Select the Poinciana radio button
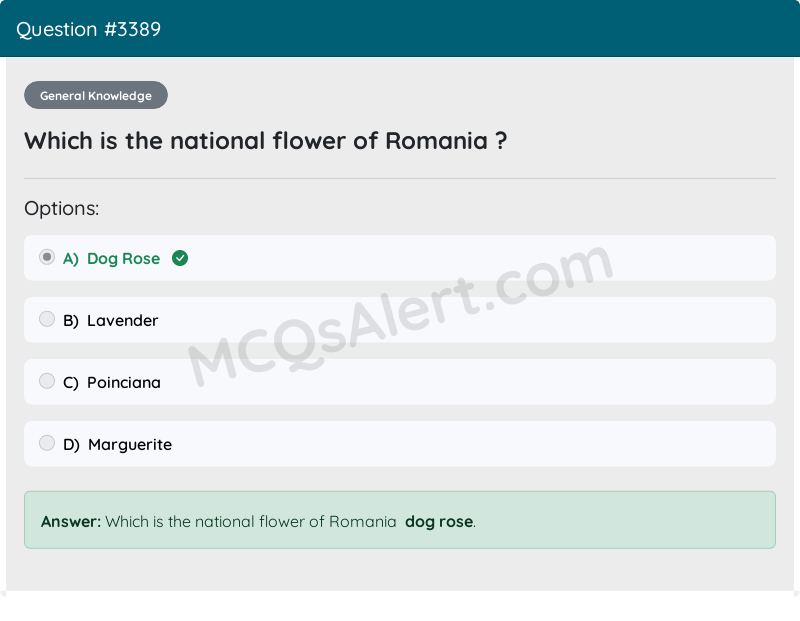The height and width of the screenshot is (621, 800). [46, 381]
